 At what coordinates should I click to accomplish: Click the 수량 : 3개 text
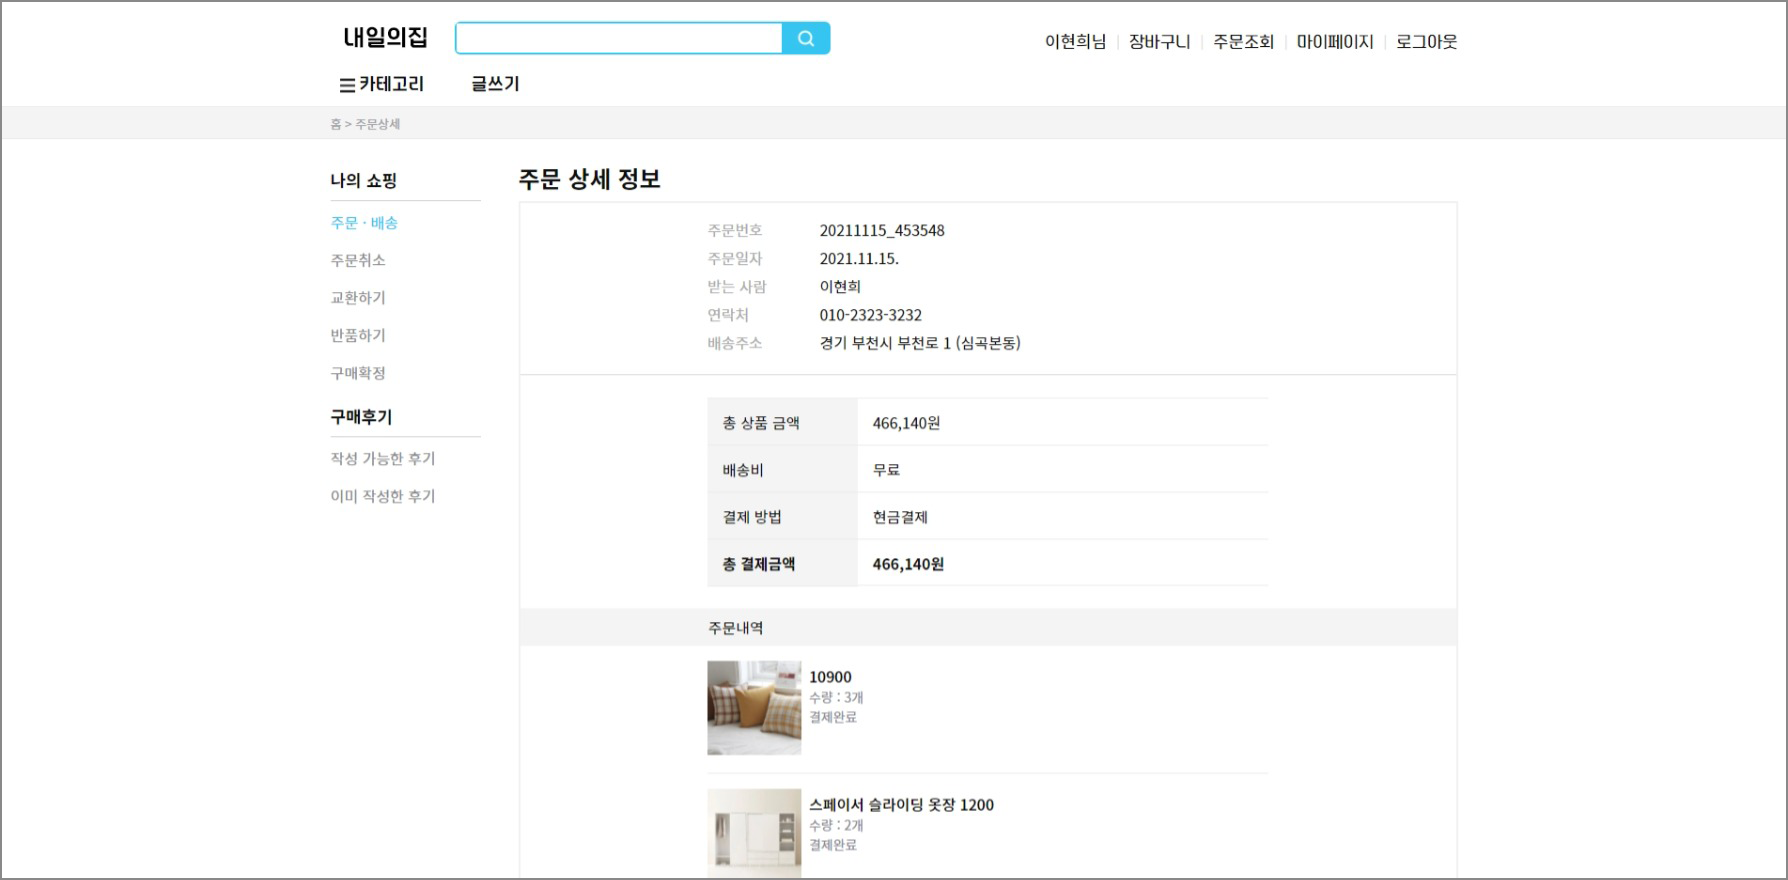(836, 698)
